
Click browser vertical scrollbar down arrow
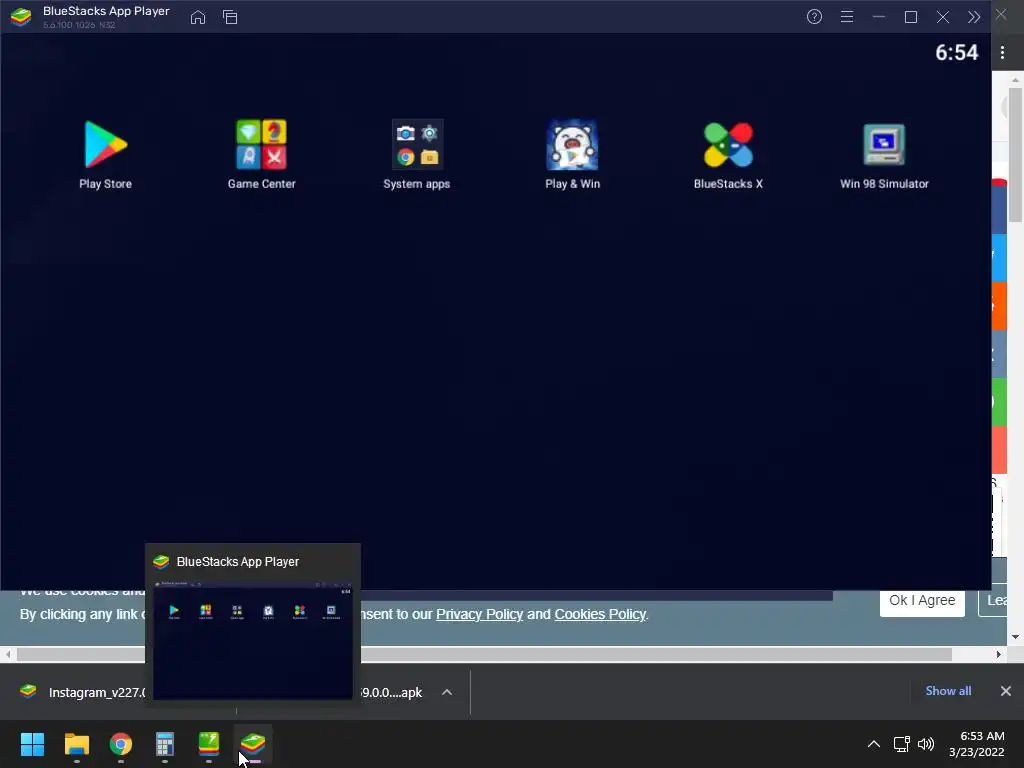click(1015, 637)
